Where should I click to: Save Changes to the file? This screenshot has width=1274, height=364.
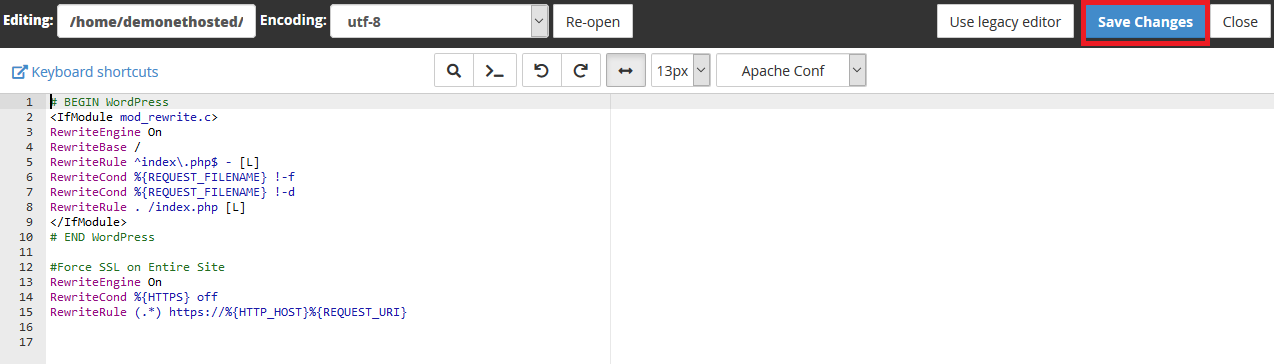coord(1145,21)
